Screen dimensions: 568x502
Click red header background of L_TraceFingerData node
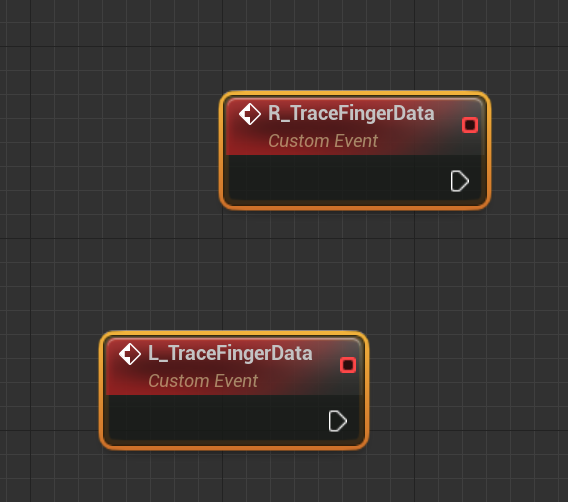tap(290, 382)
